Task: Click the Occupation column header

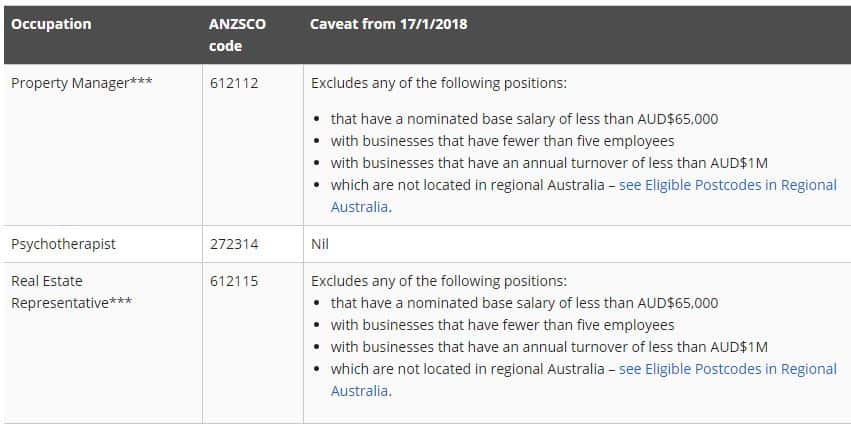Action: pyautogui.click(x=51, y=24)
